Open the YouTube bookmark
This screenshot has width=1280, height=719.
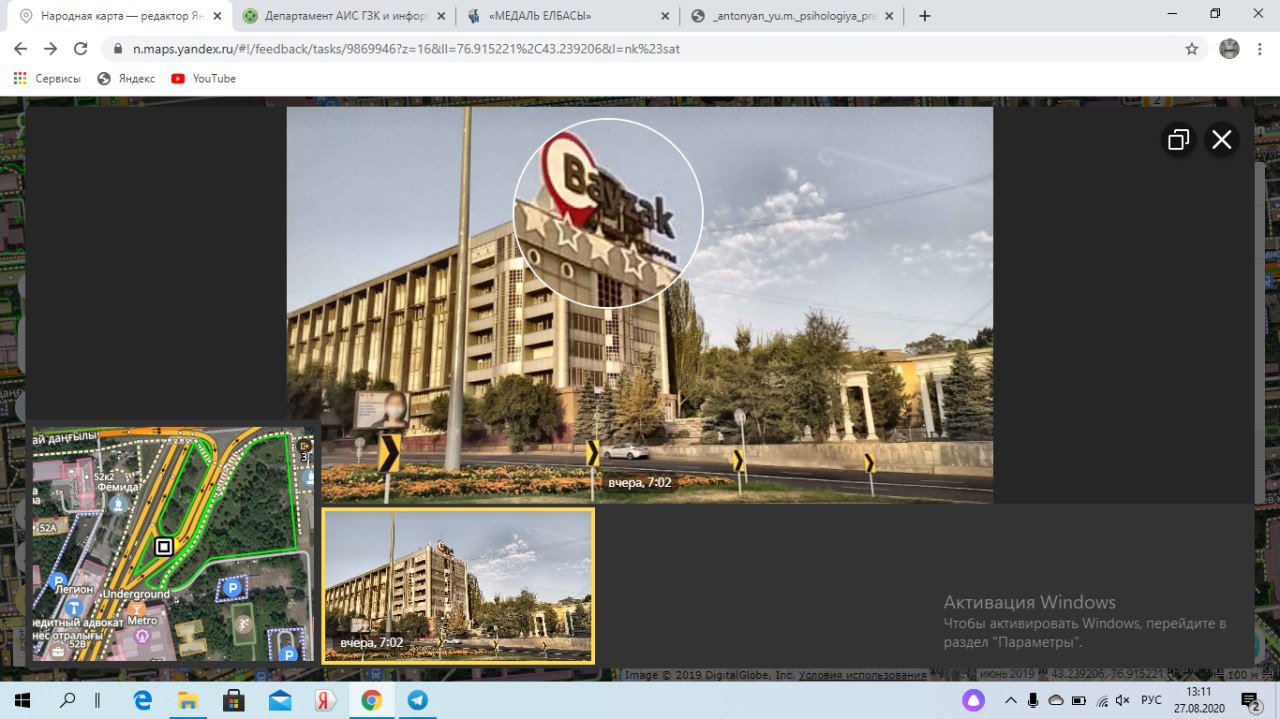click(x=204, y=78)
